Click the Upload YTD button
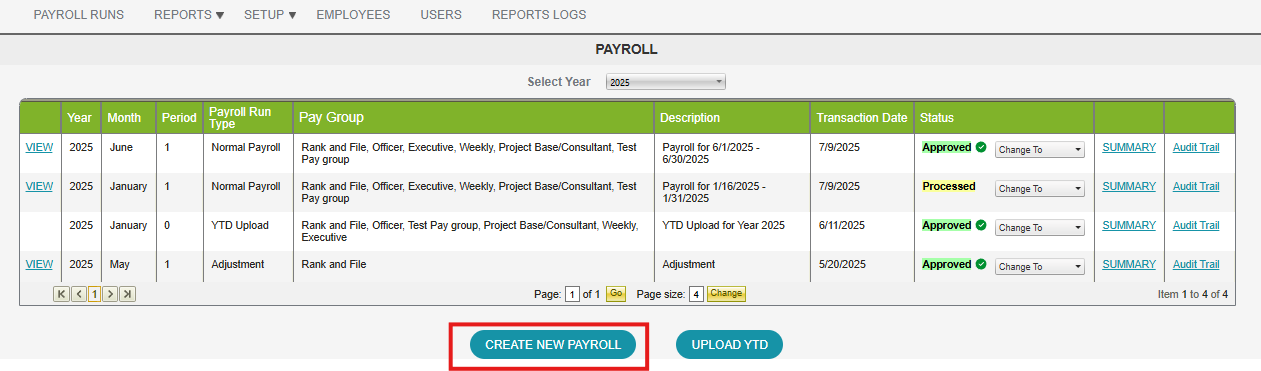Viewport: 1261px width, 371px height. tap(729, 344)
